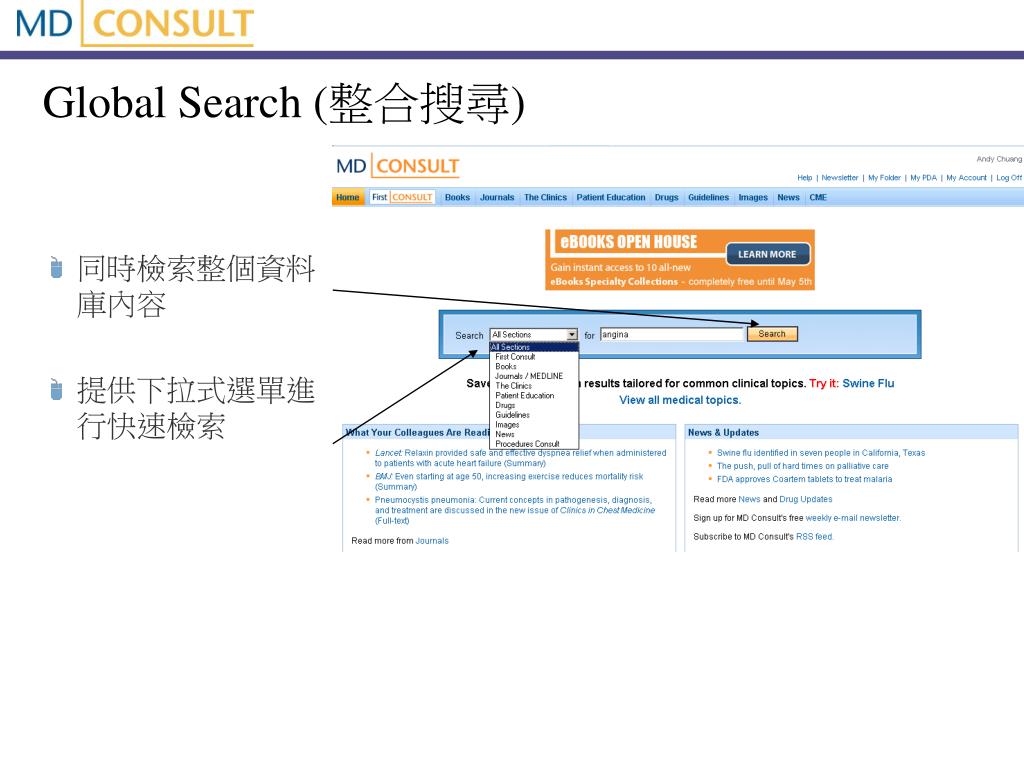Go to the Drugs tab
This screenshot has height=768, width=1024.
(x=666, y=197)
